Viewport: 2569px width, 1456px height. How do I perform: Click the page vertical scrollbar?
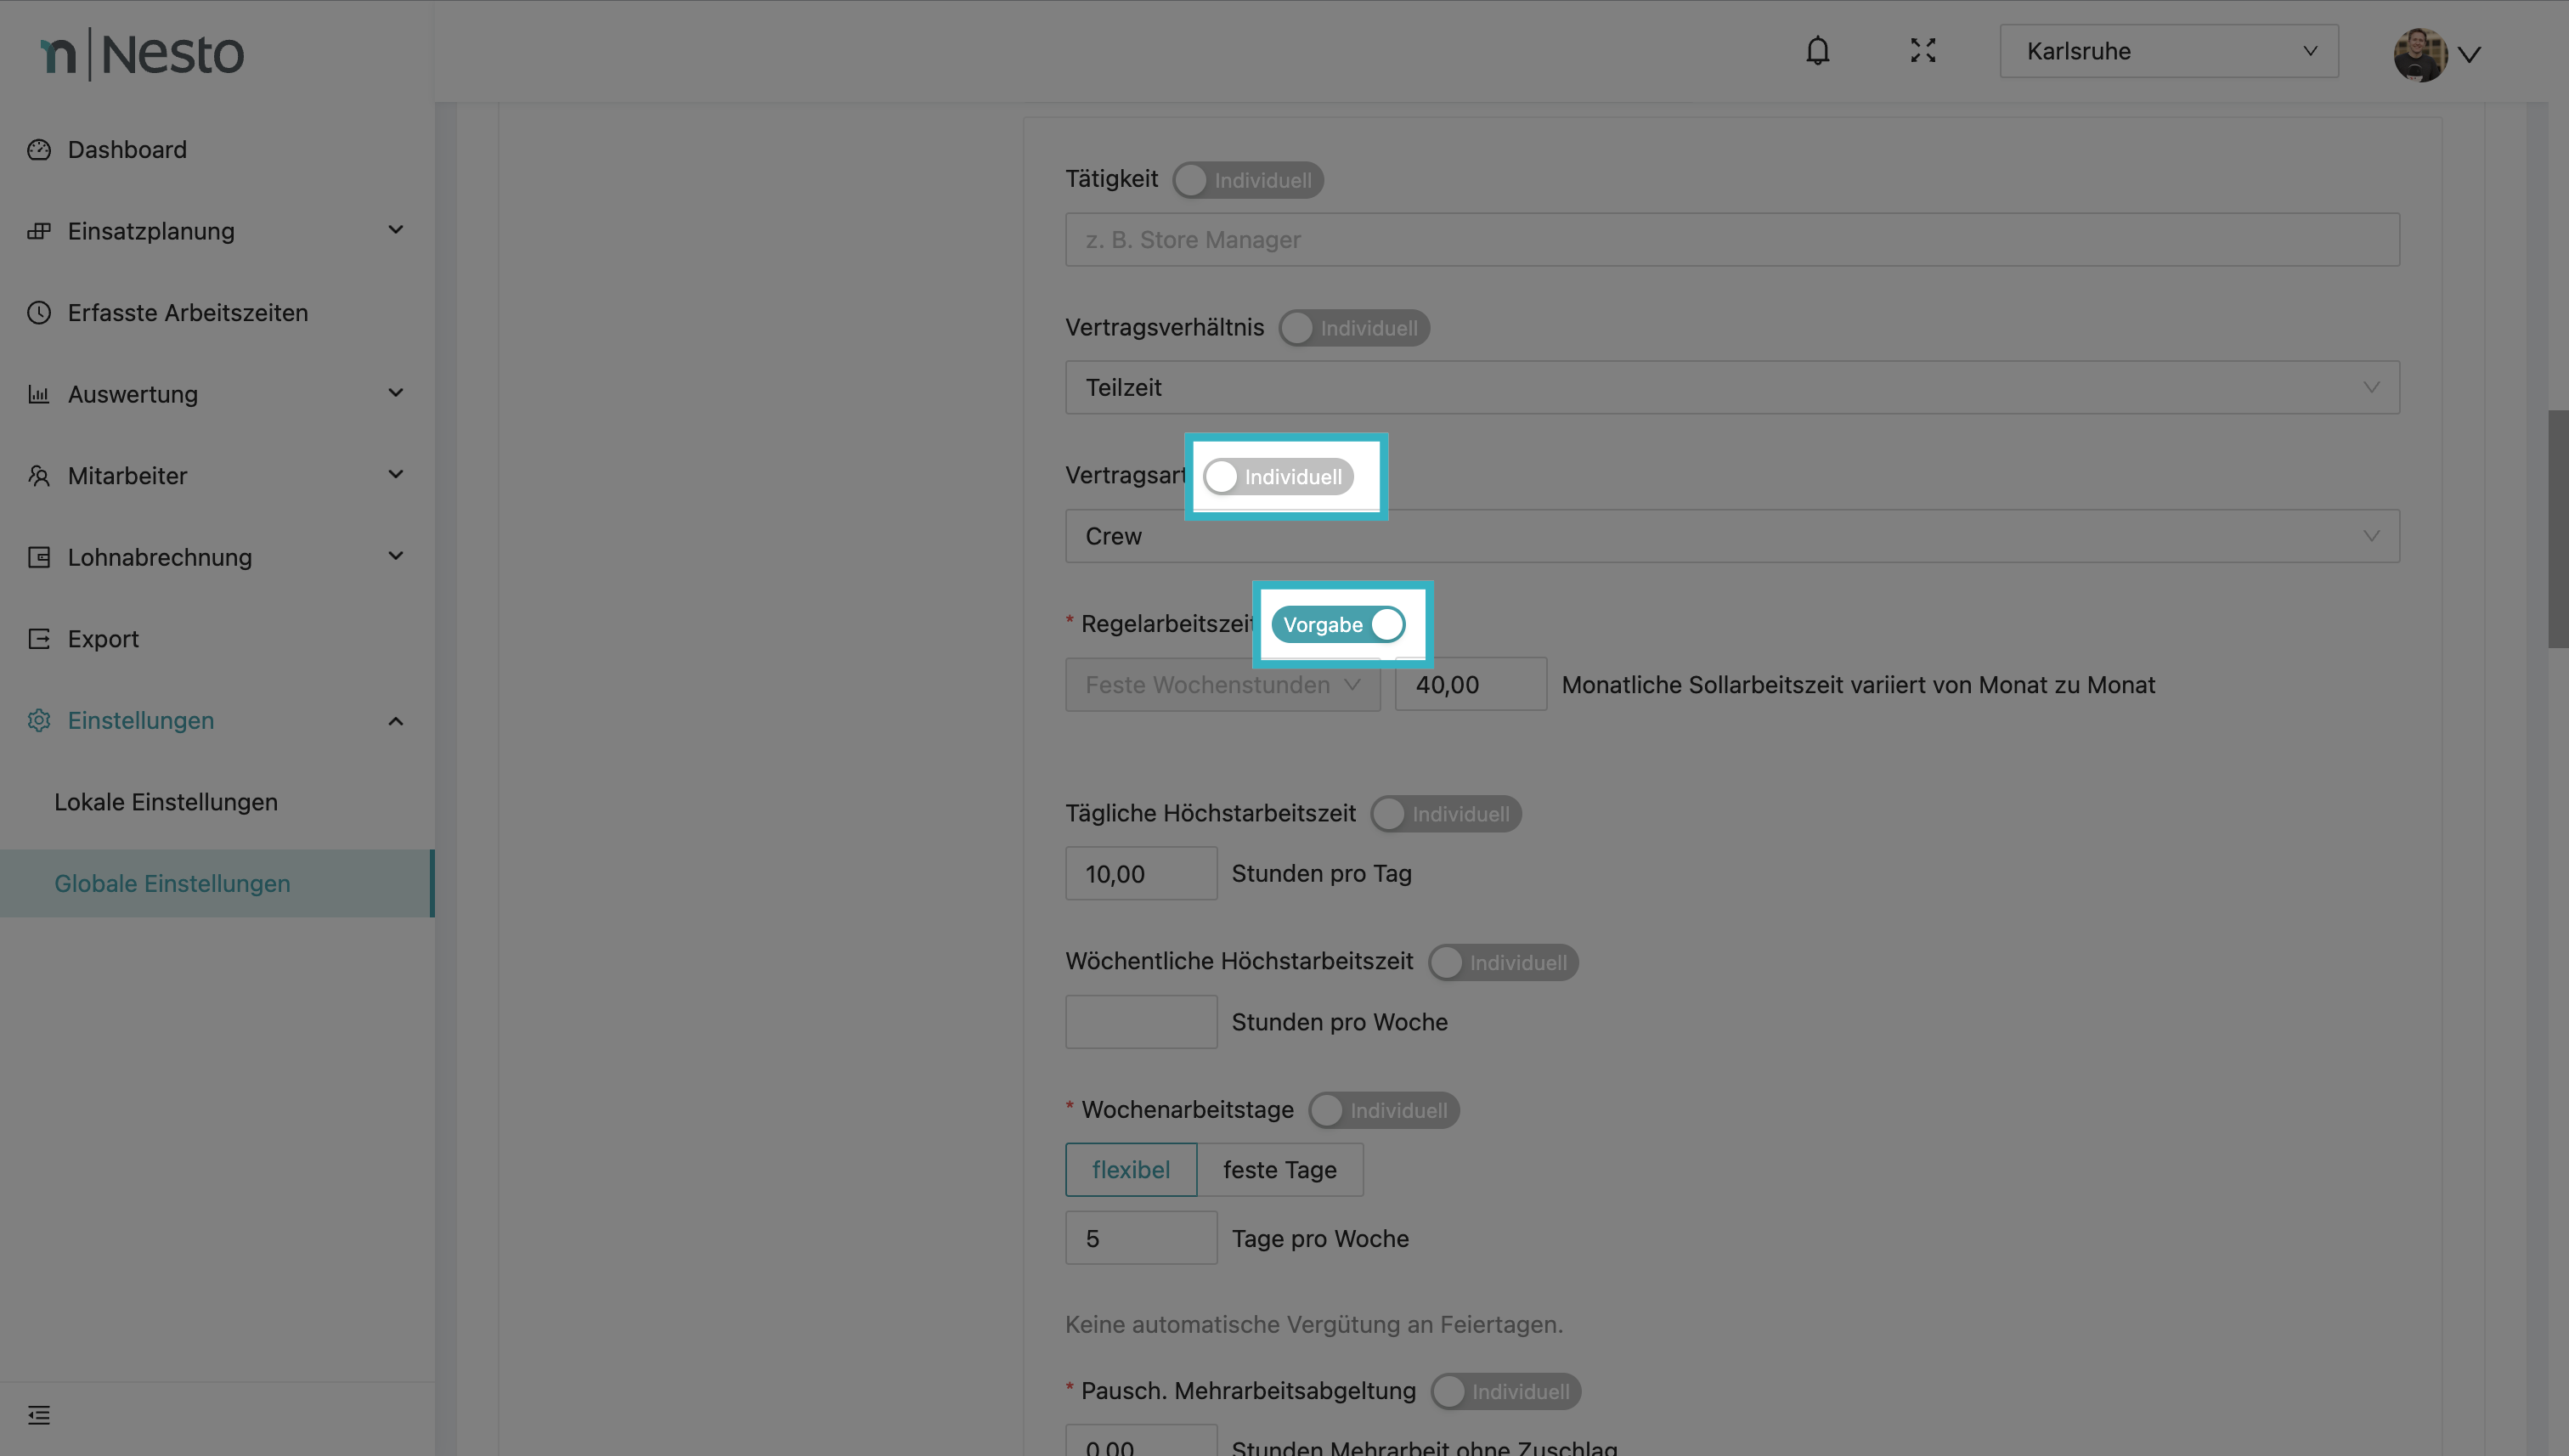click(x=2557, y=530)
